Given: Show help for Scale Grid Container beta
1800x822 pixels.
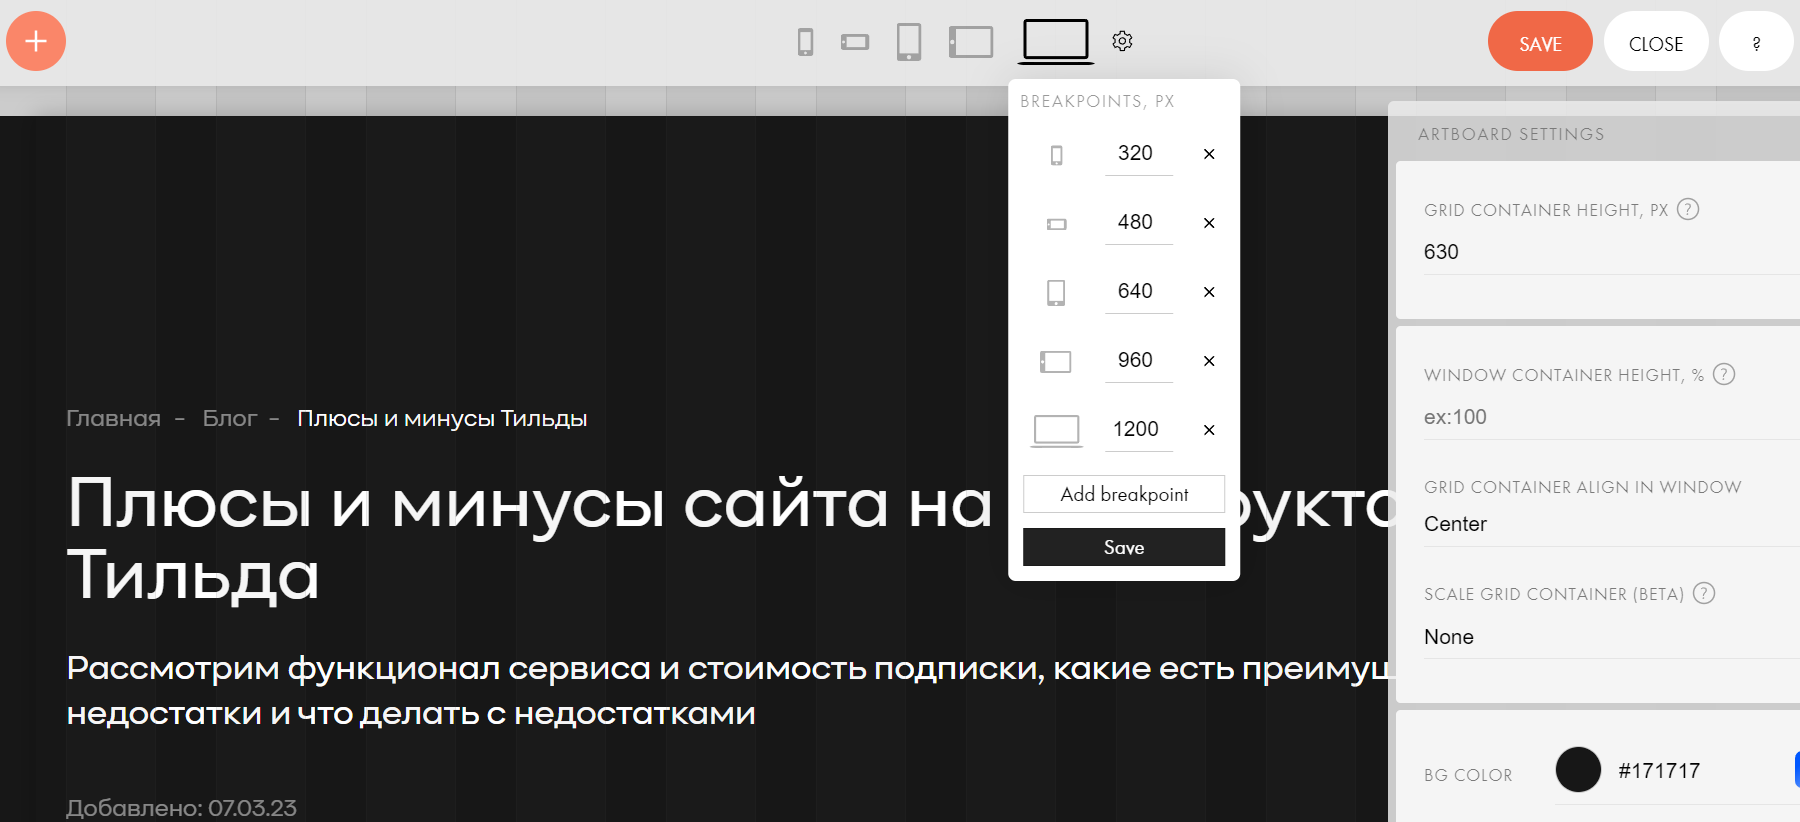Looking at the screenshot, I should click(x=1704, y=593).
